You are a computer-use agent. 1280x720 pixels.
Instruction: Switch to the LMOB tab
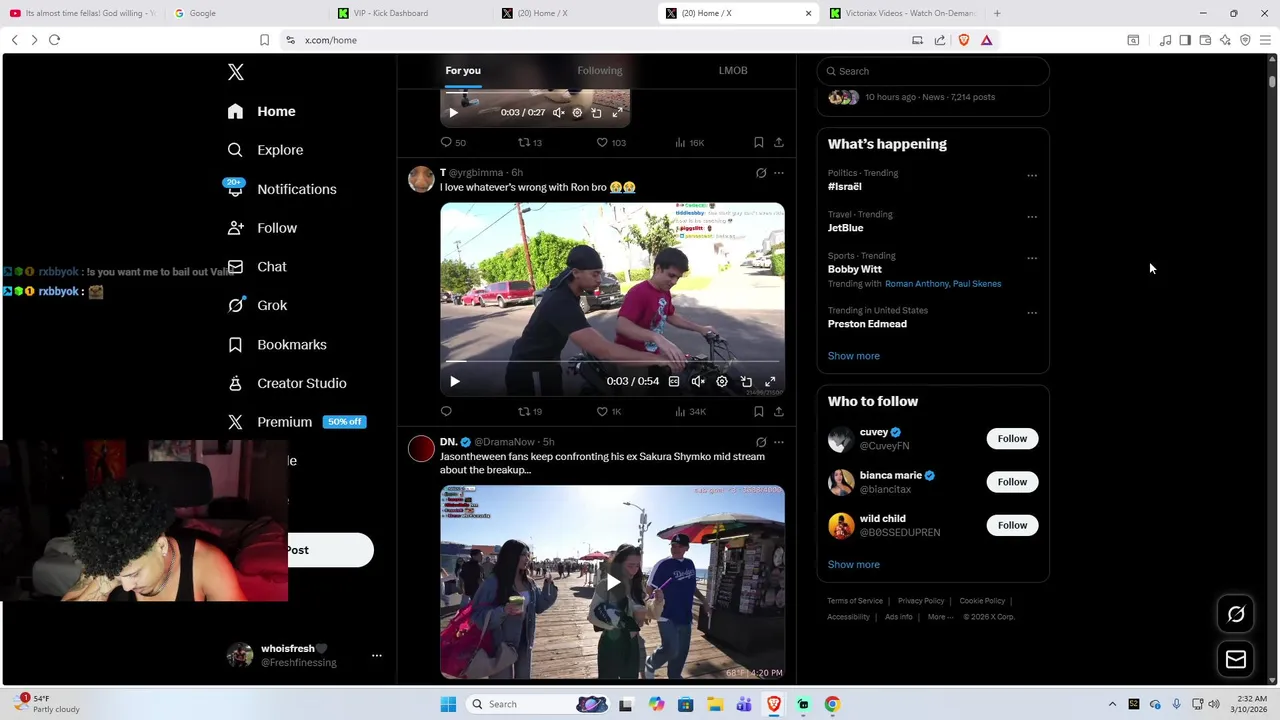(x=733, y=70)
